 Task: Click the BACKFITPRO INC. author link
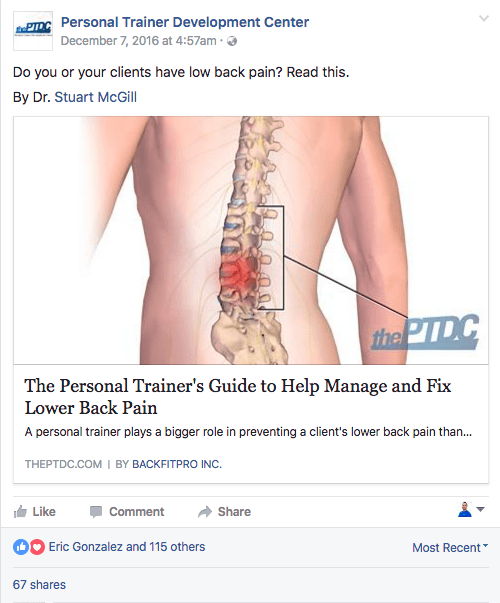point(177,464)
